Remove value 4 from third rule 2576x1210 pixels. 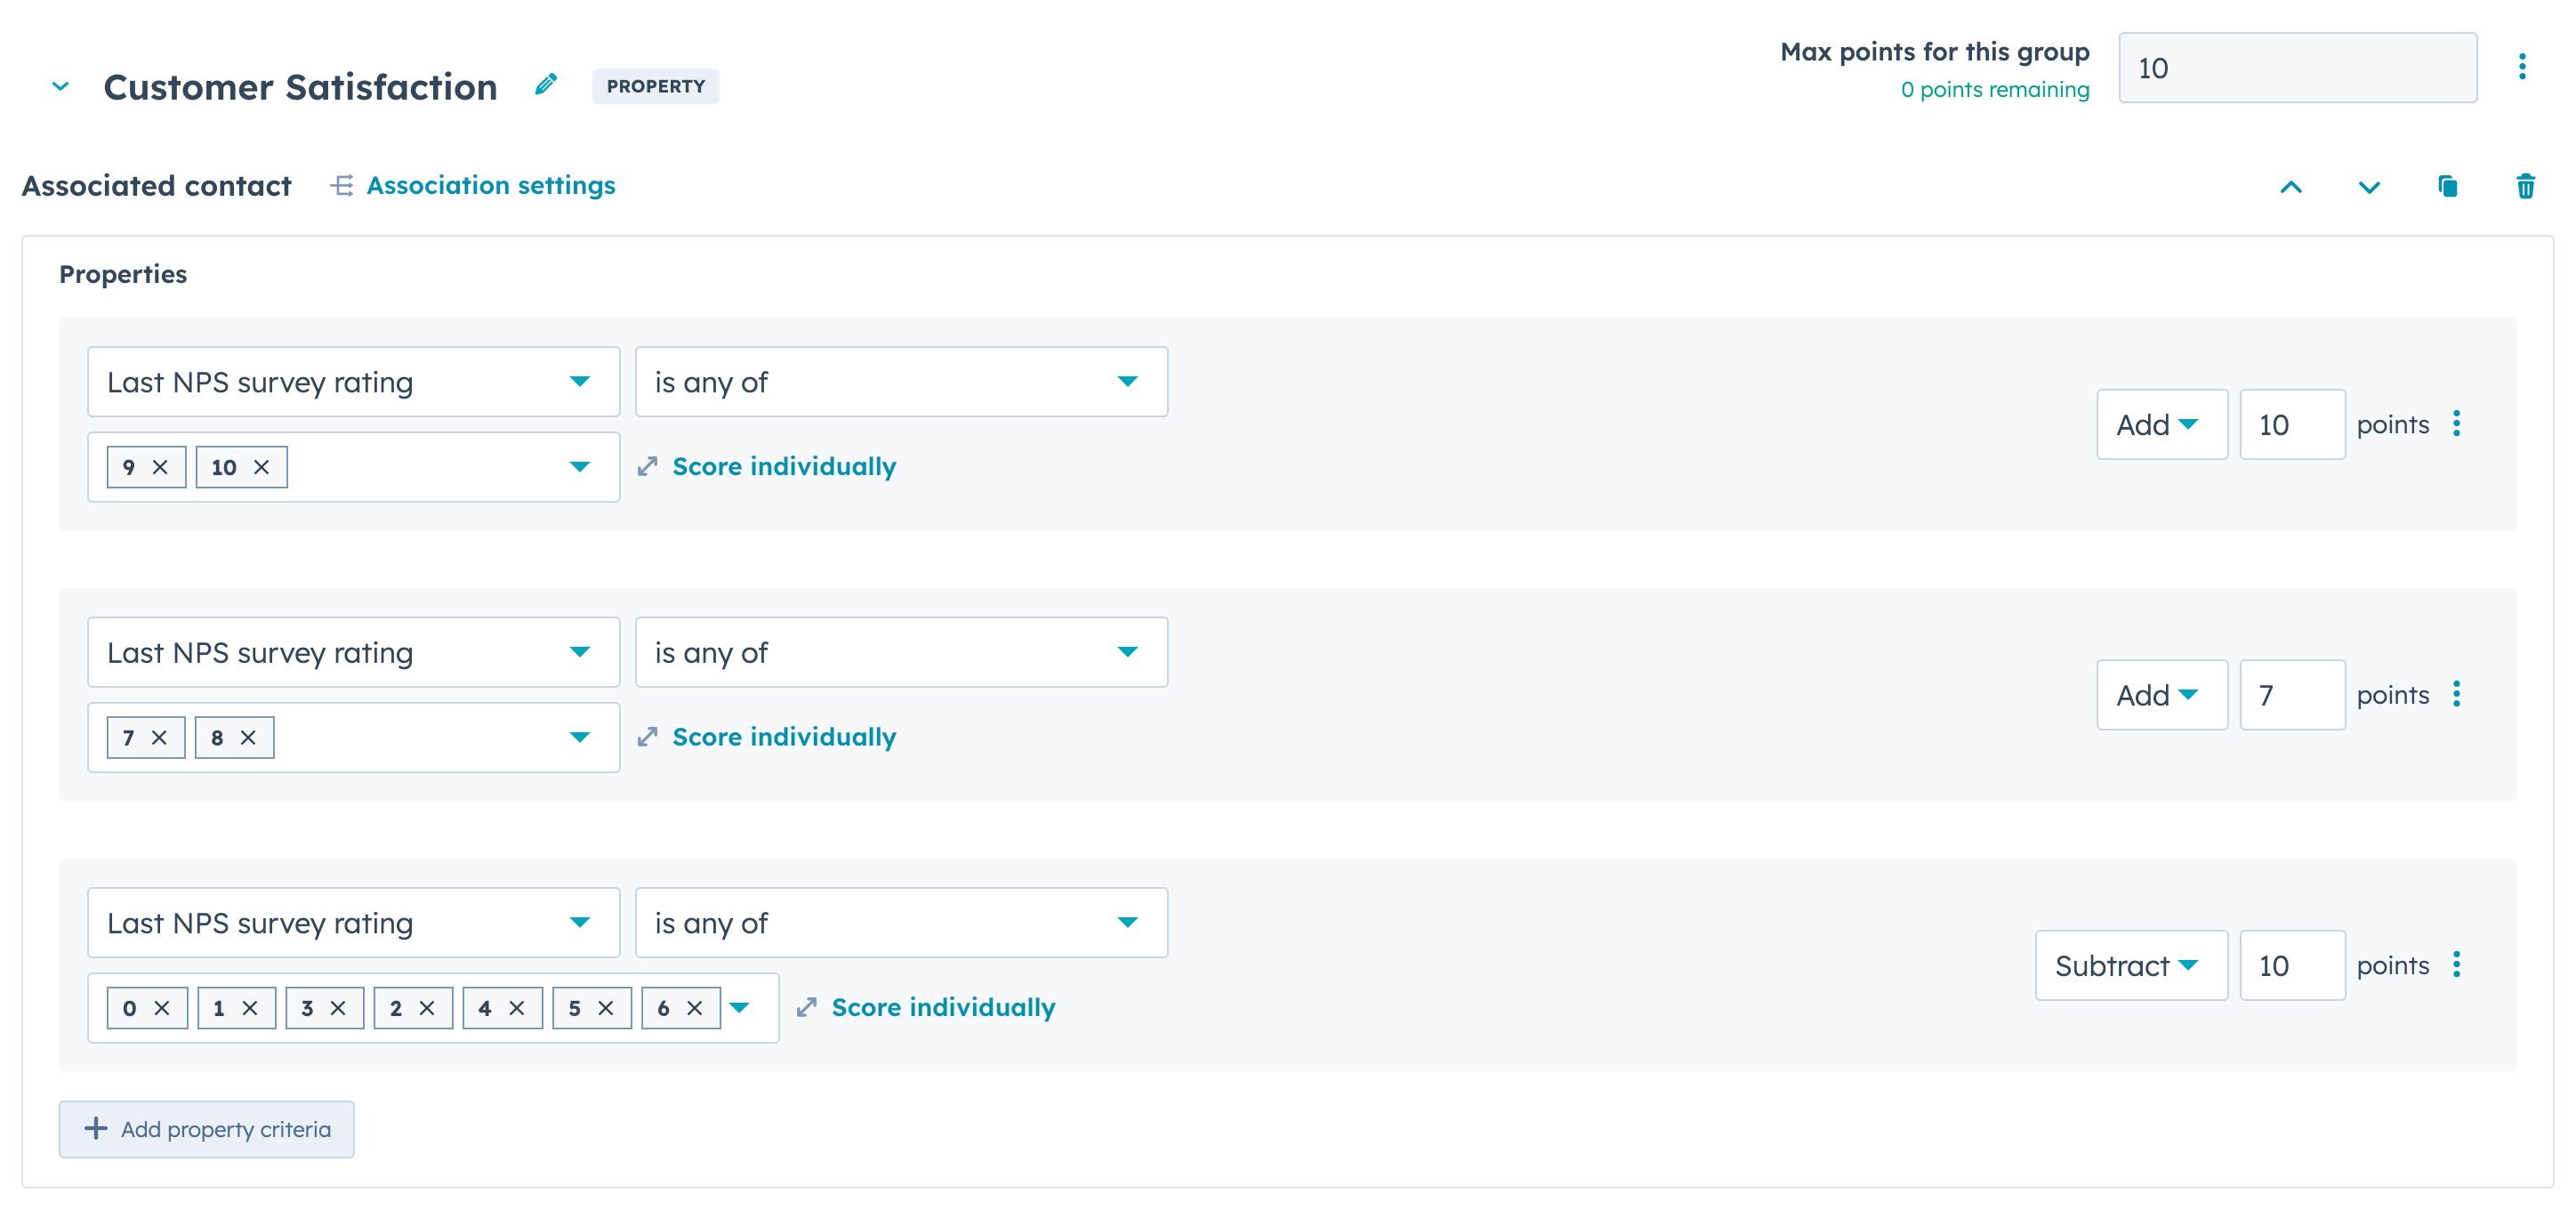tap(517, 1008)
